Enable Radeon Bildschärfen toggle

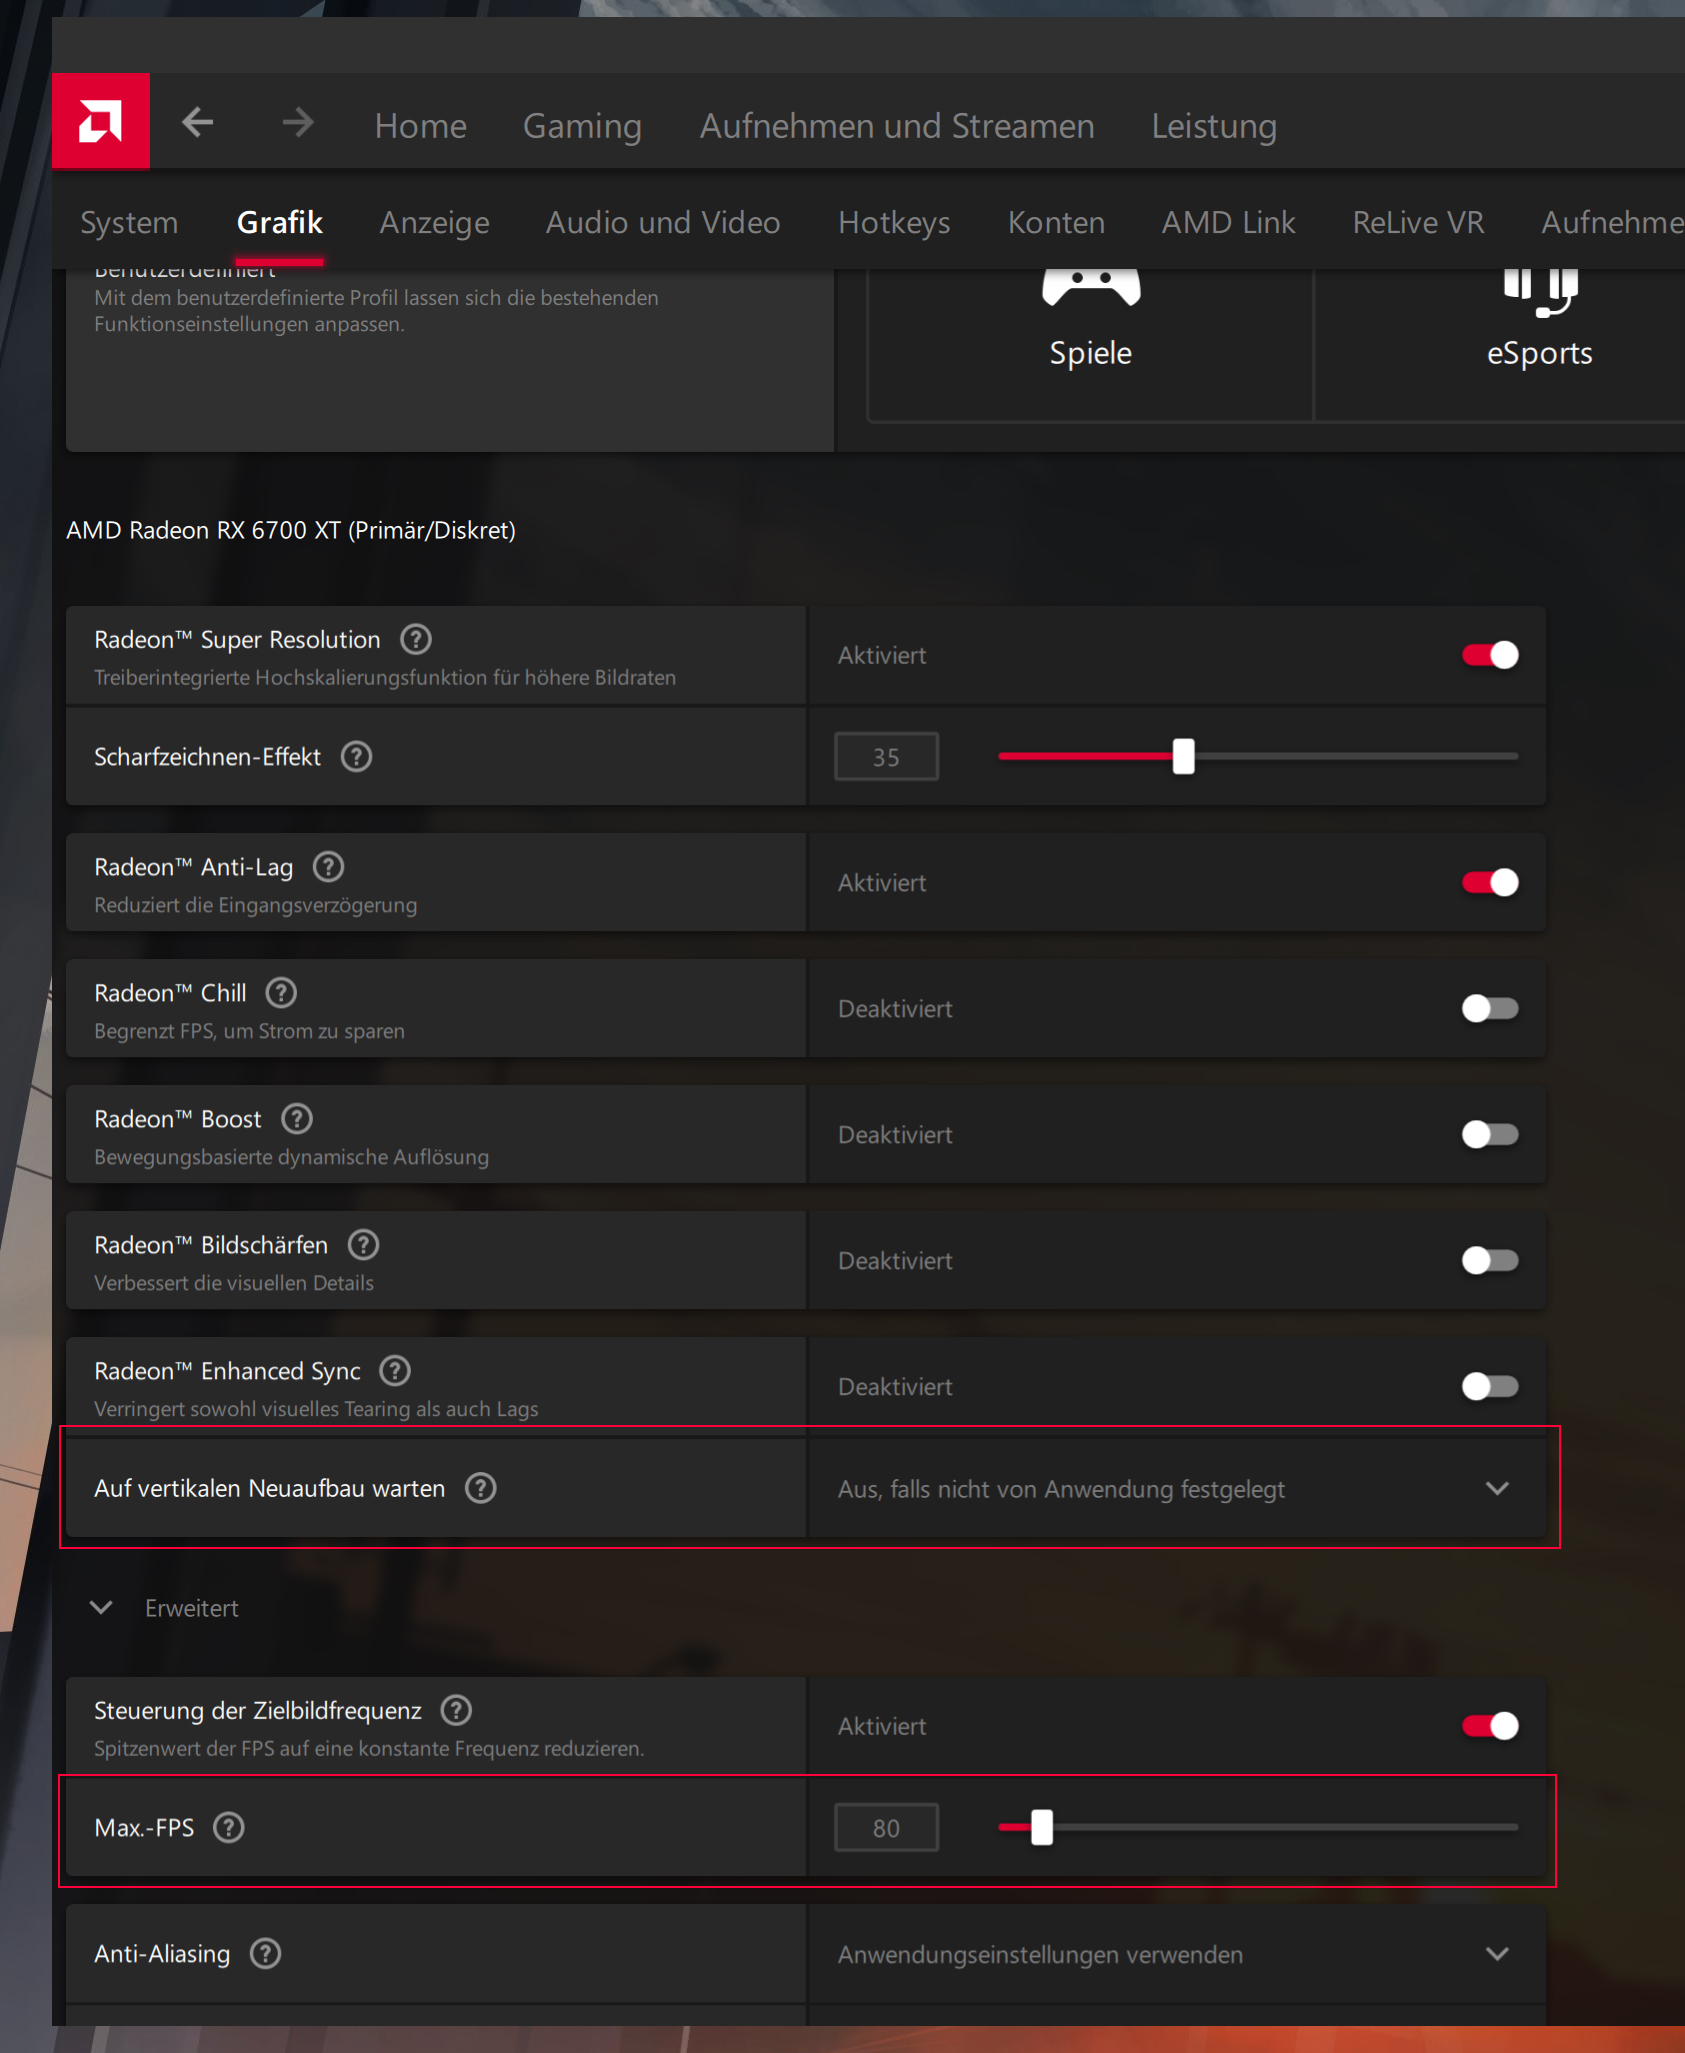tap(1490, 1260)
